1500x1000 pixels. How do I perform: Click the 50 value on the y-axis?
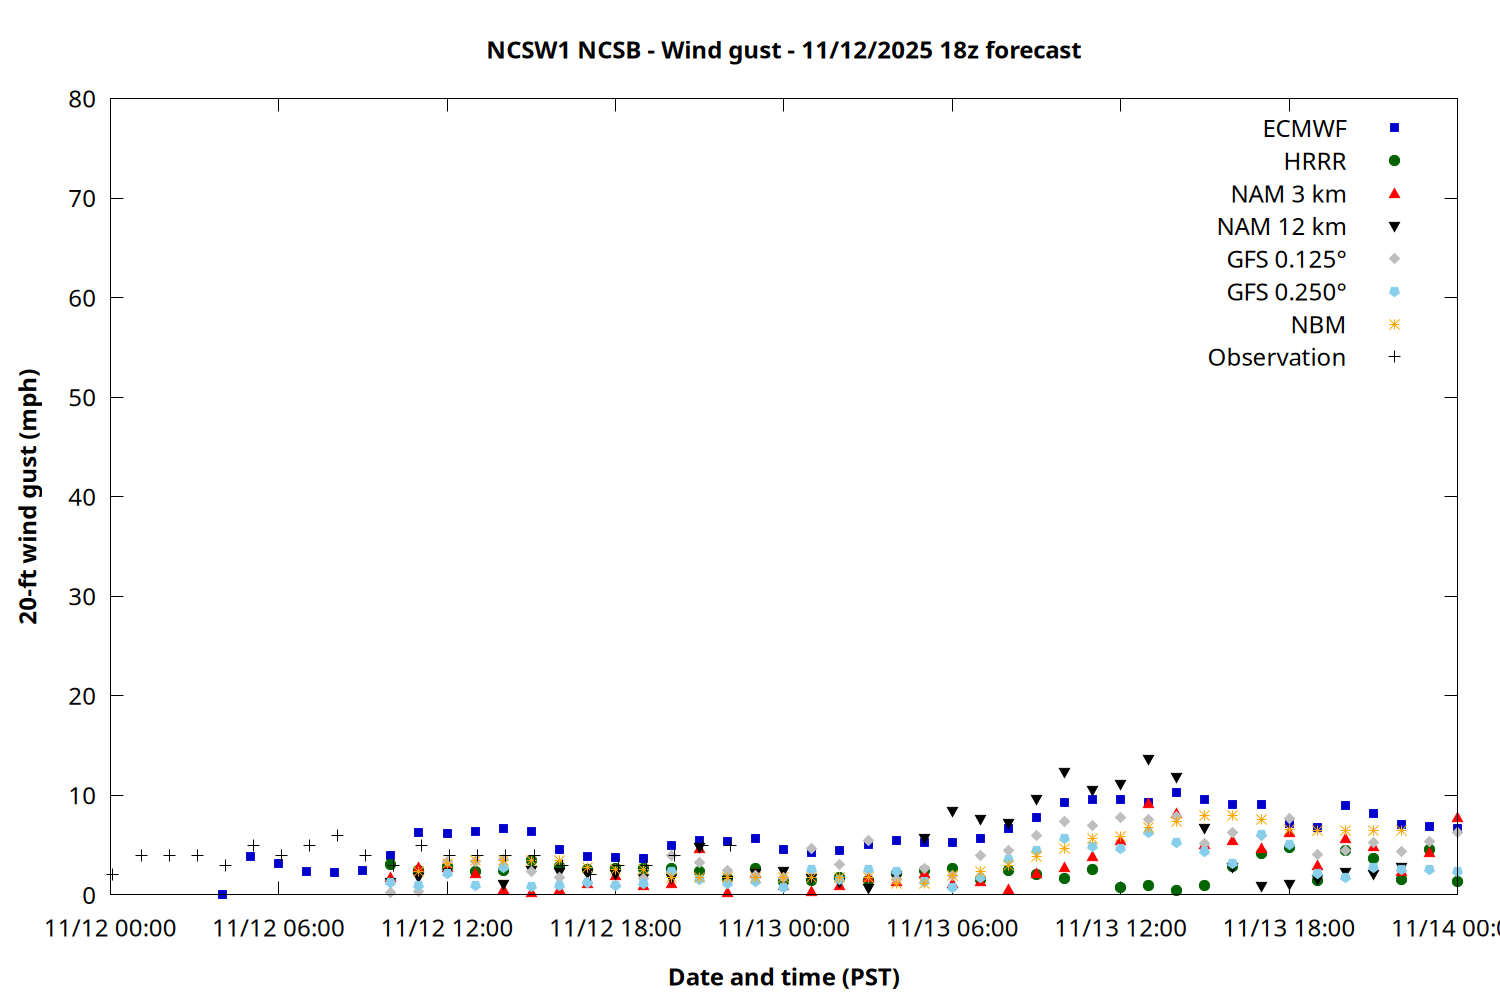(x=82, y=398)
